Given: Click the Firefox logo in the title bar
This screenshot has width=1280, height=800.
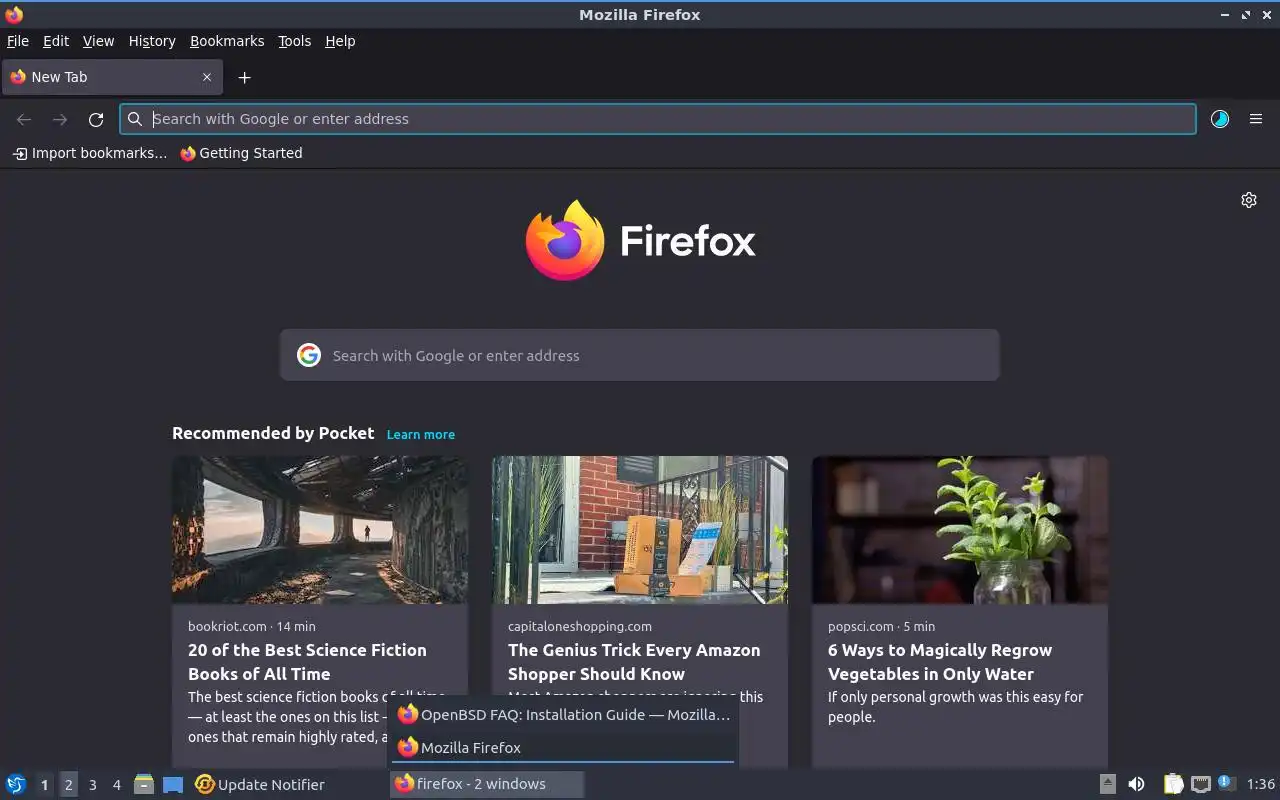Looking at the screenshot, I should (x=14, y=14).
